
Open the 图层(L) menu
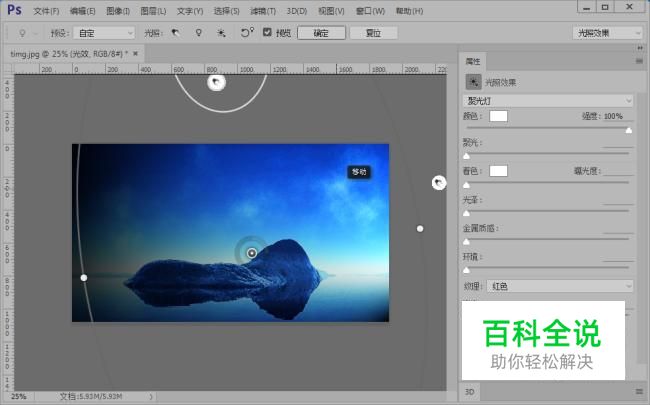(x=153, y=11)
